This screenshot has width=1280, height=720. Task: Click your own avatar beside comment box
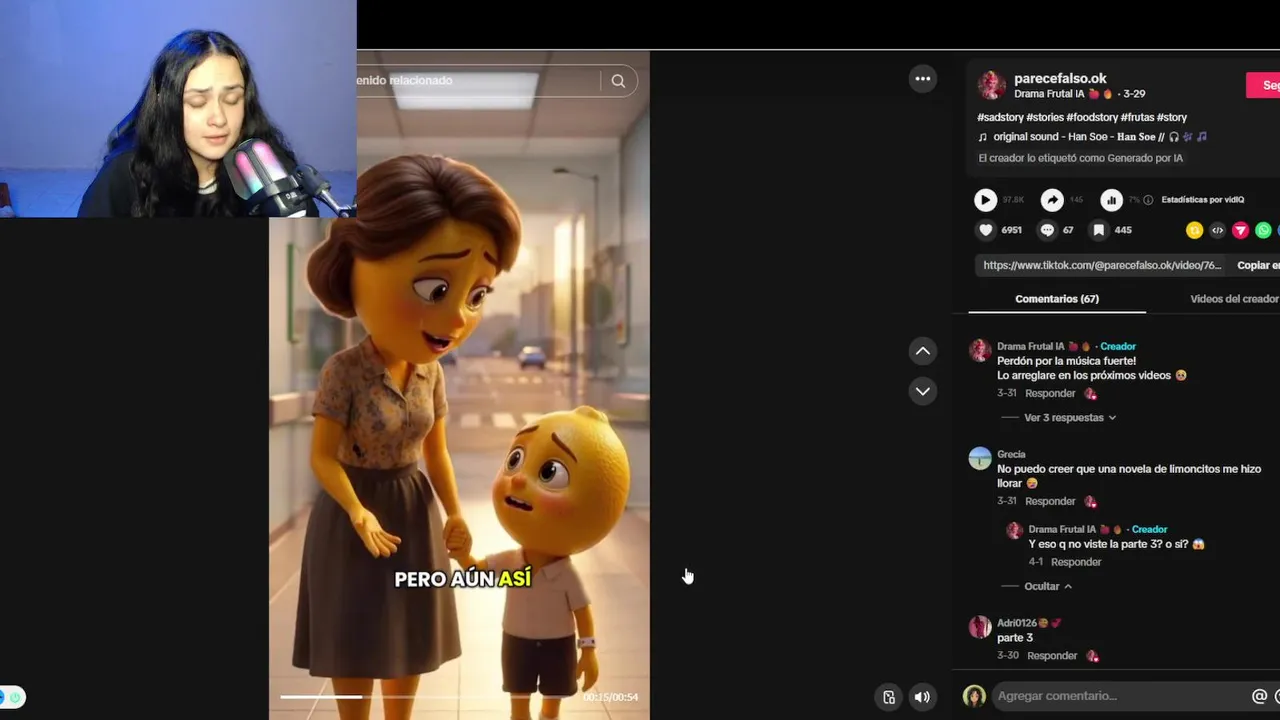(974, 696)
